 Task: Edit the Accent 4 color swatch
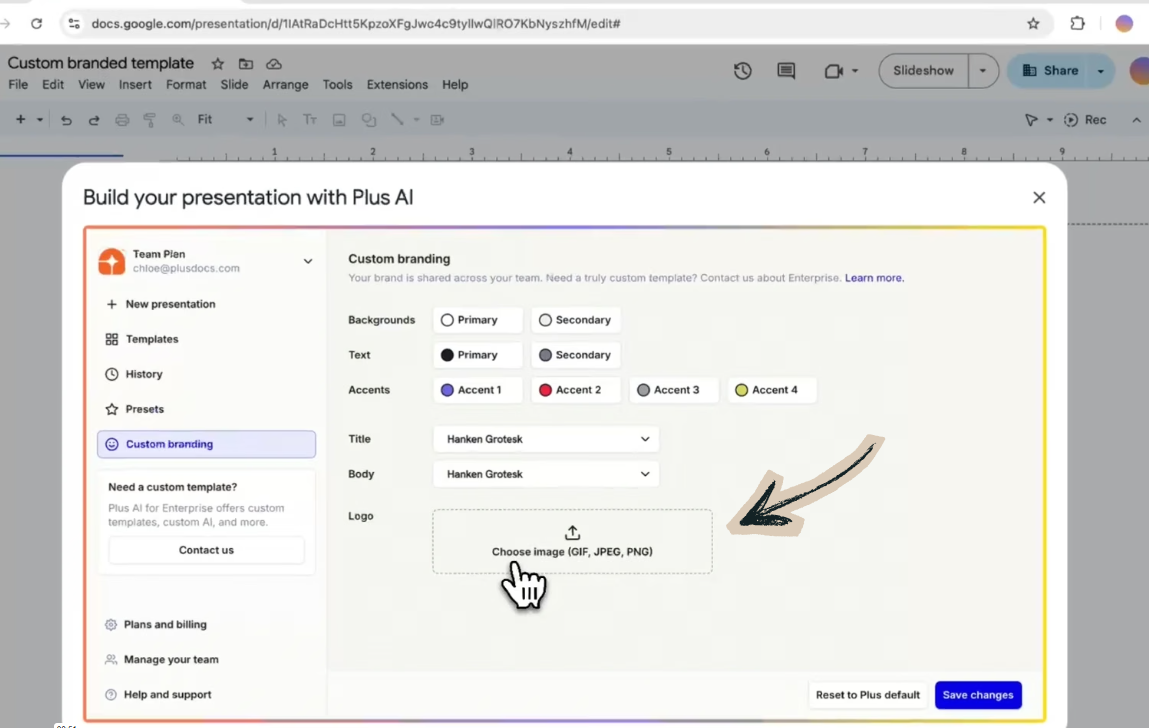coord(772,390)
